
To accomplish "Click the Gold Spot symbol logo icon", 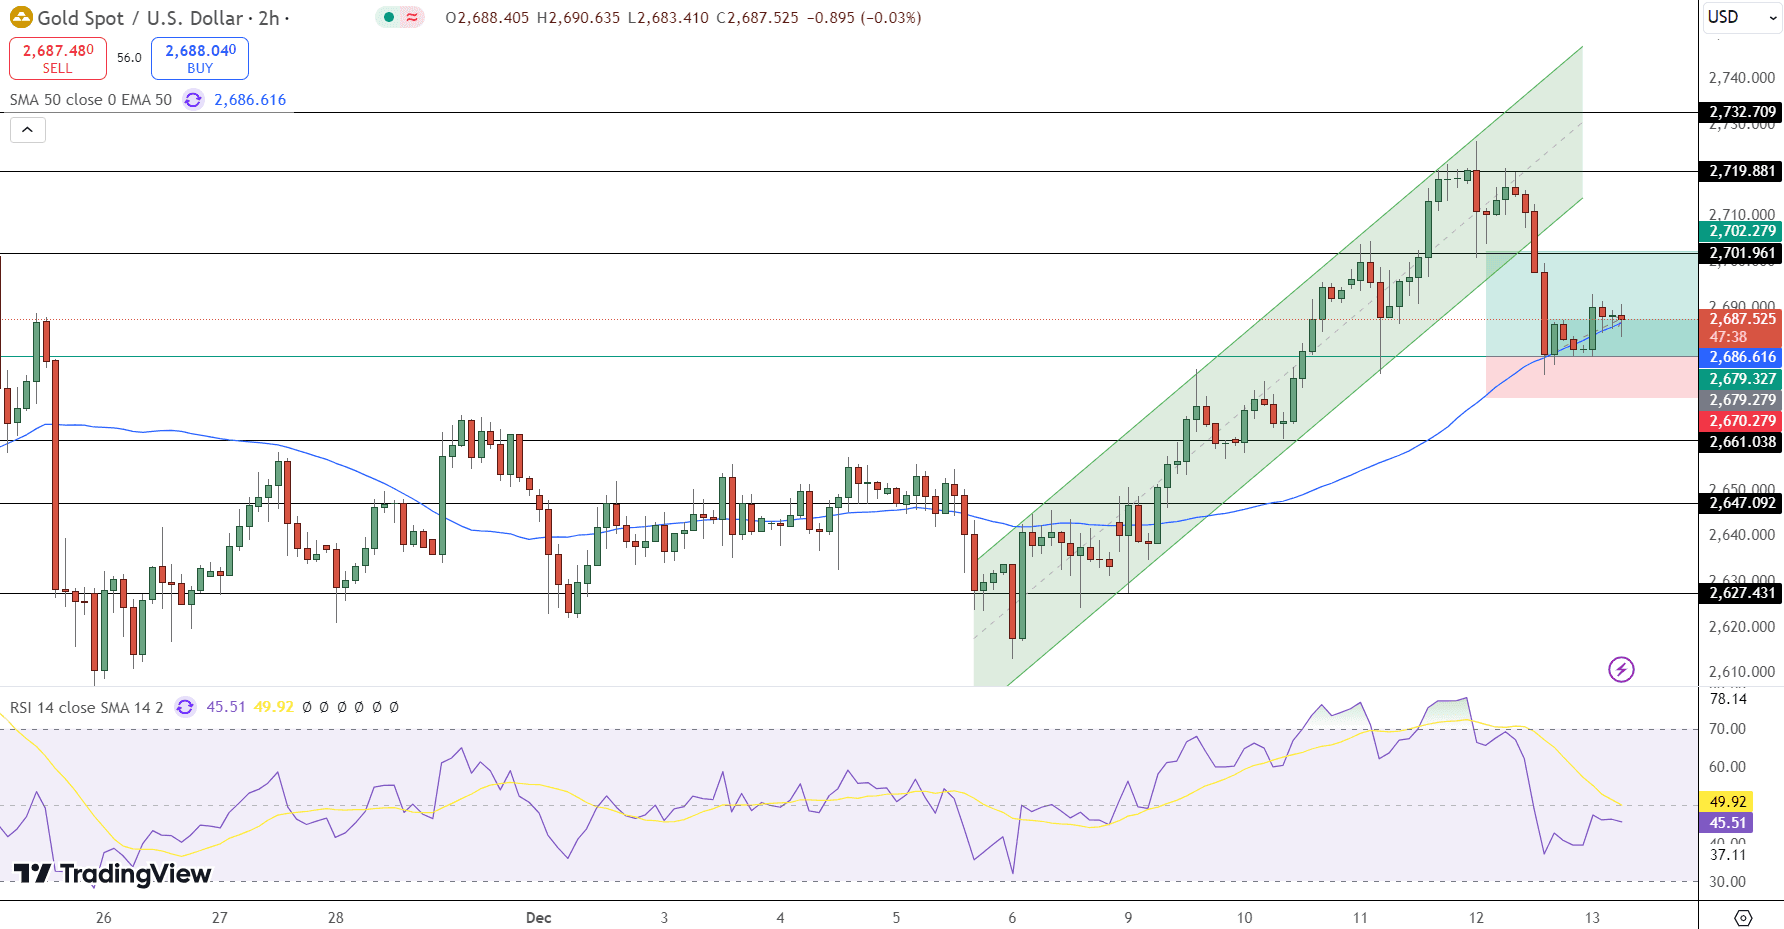I will click(21, 18).
